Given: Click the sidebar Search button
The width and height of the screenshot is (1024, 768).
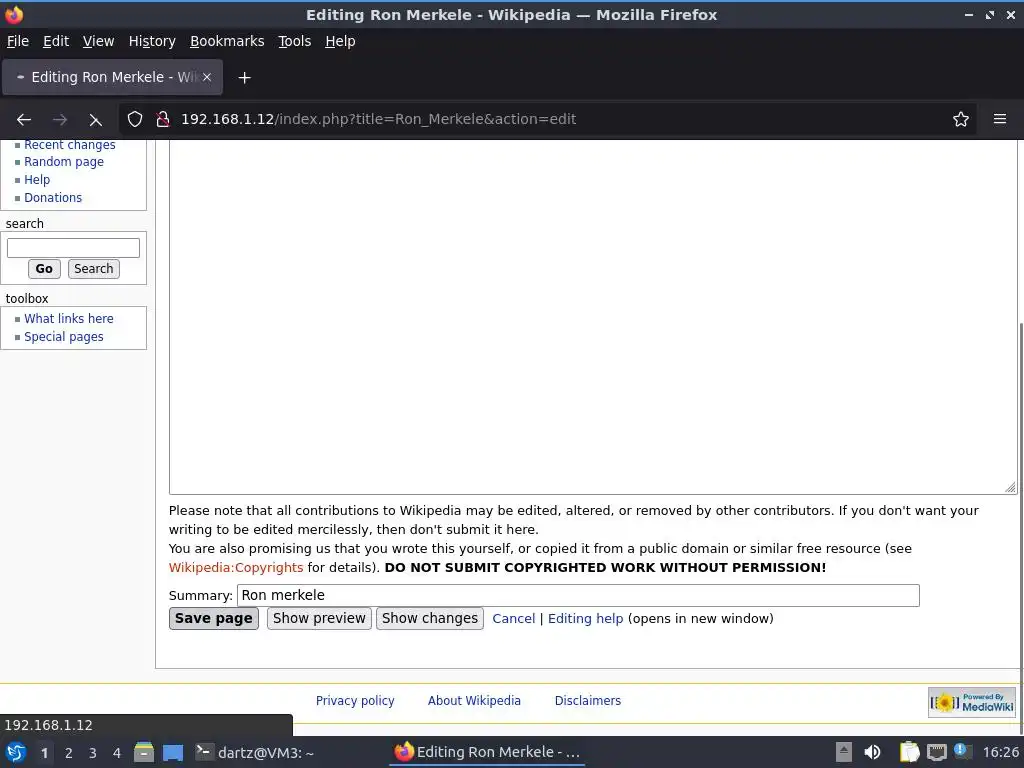Looking at the screenshot, I should (93, 269).
